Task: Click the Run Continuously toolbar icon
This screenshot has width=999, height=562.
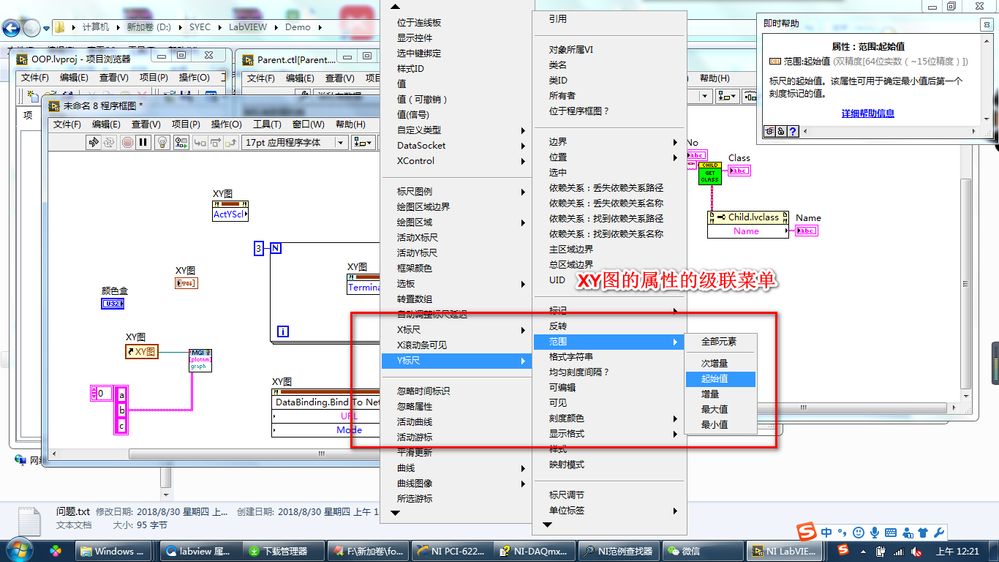Action: 109,142
